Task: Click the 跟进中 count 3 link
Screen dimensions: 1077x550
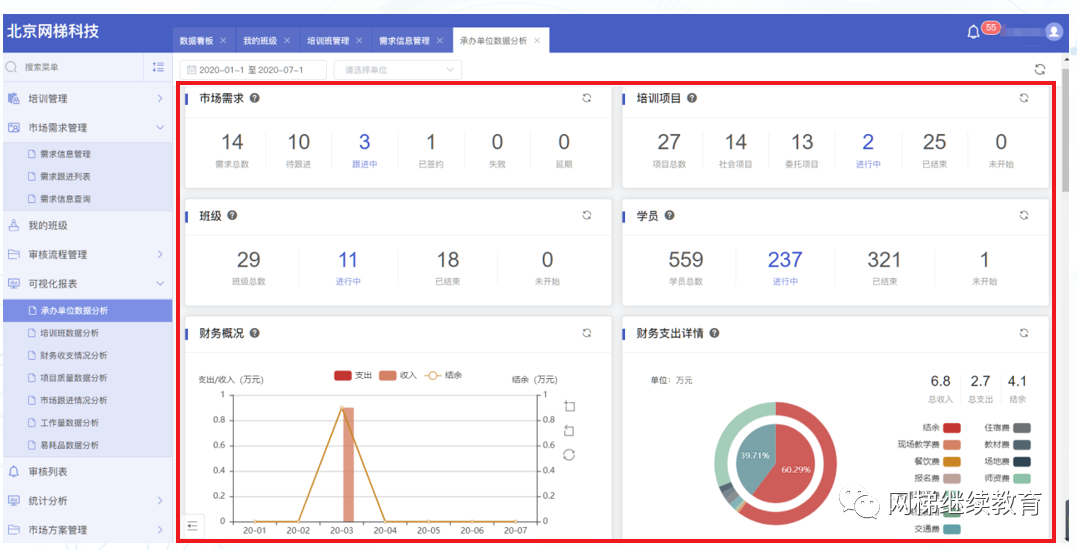Action: click(x=364, y=142)
